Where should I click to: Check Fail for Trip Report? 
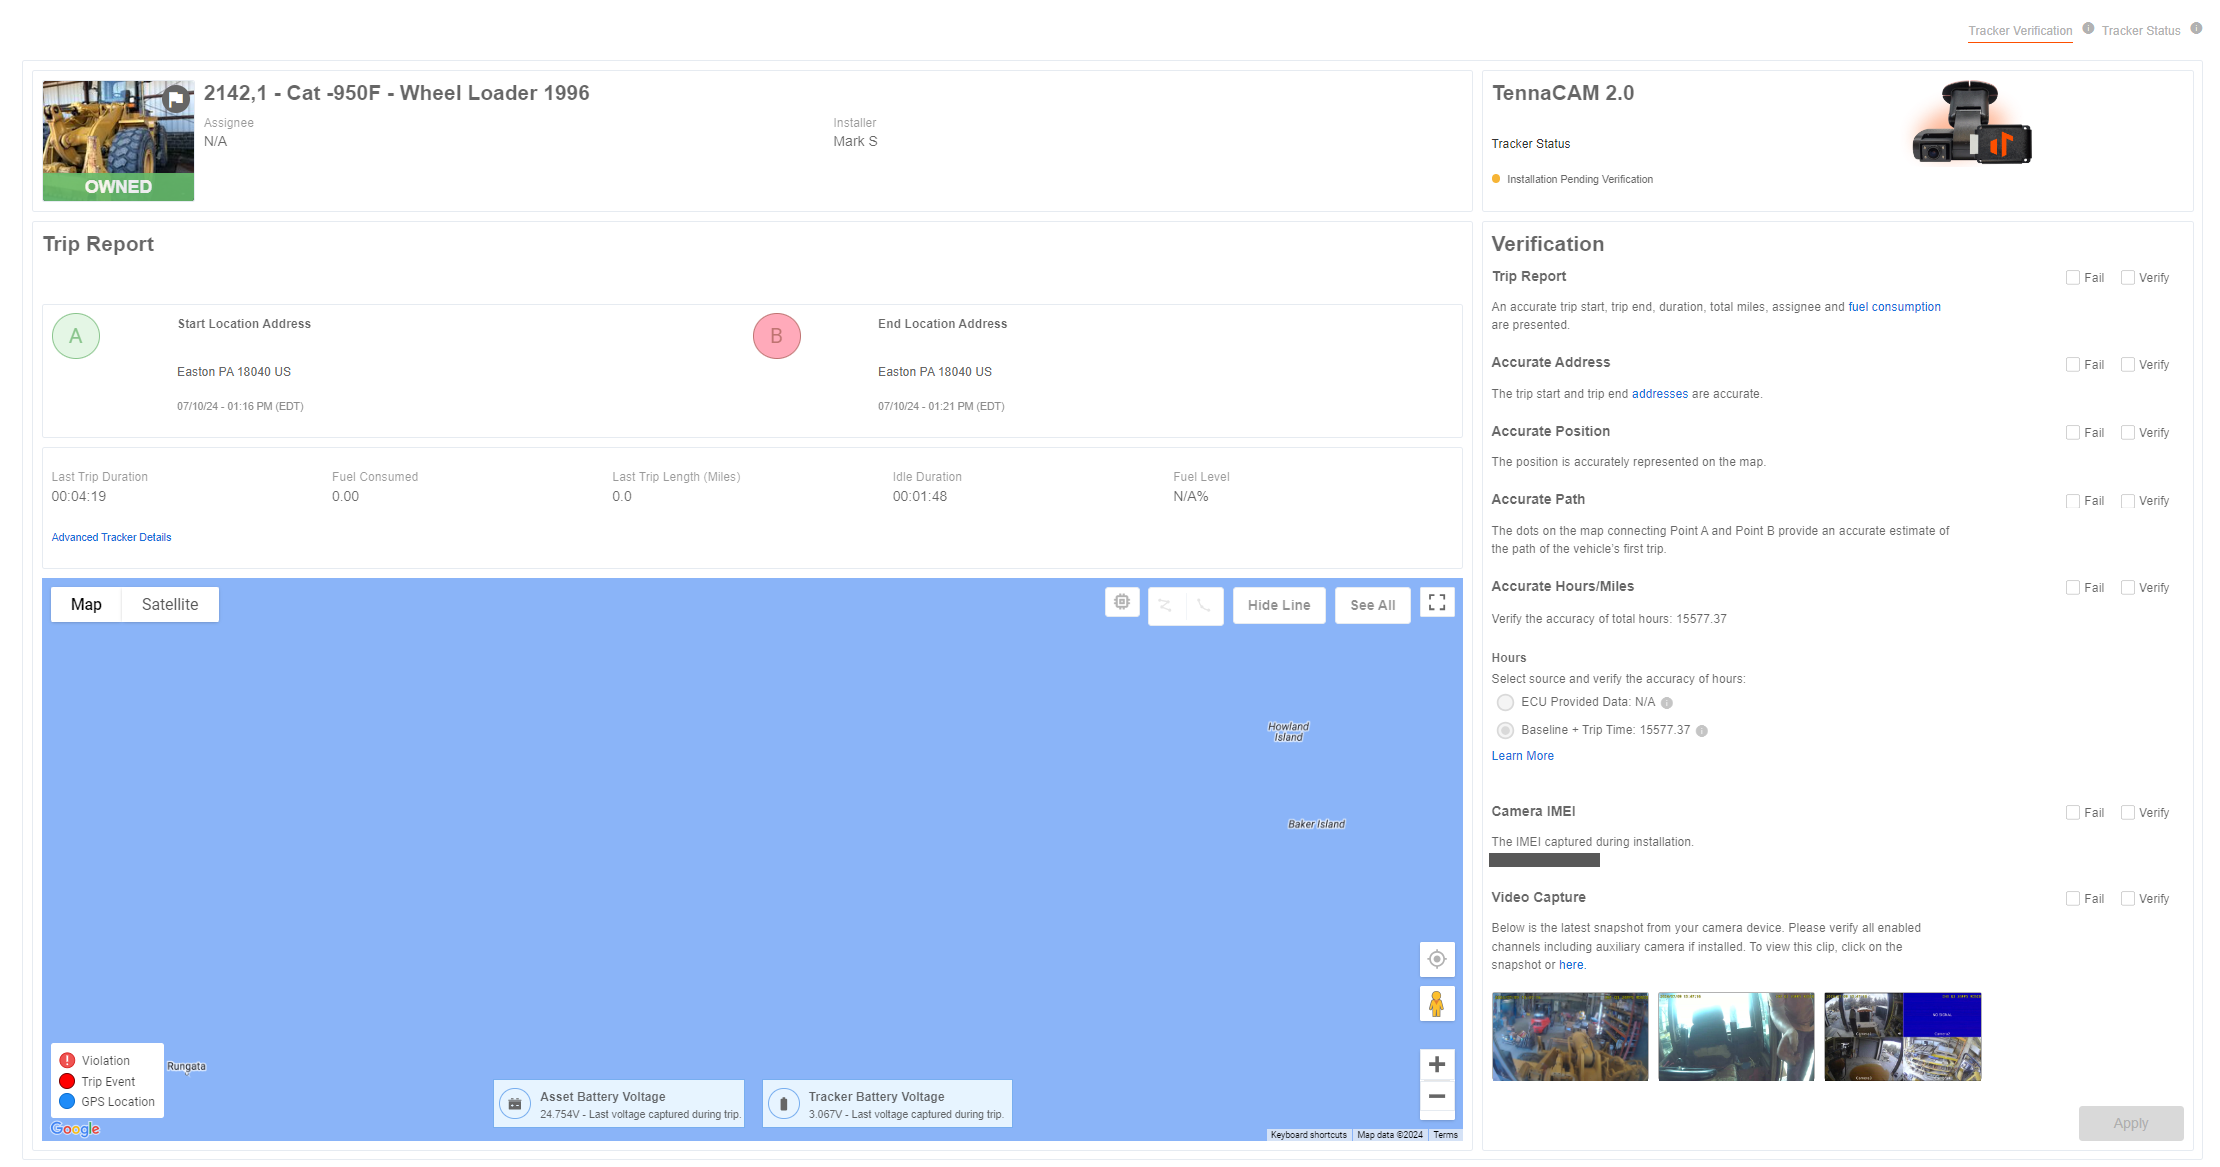point(2073,278)
